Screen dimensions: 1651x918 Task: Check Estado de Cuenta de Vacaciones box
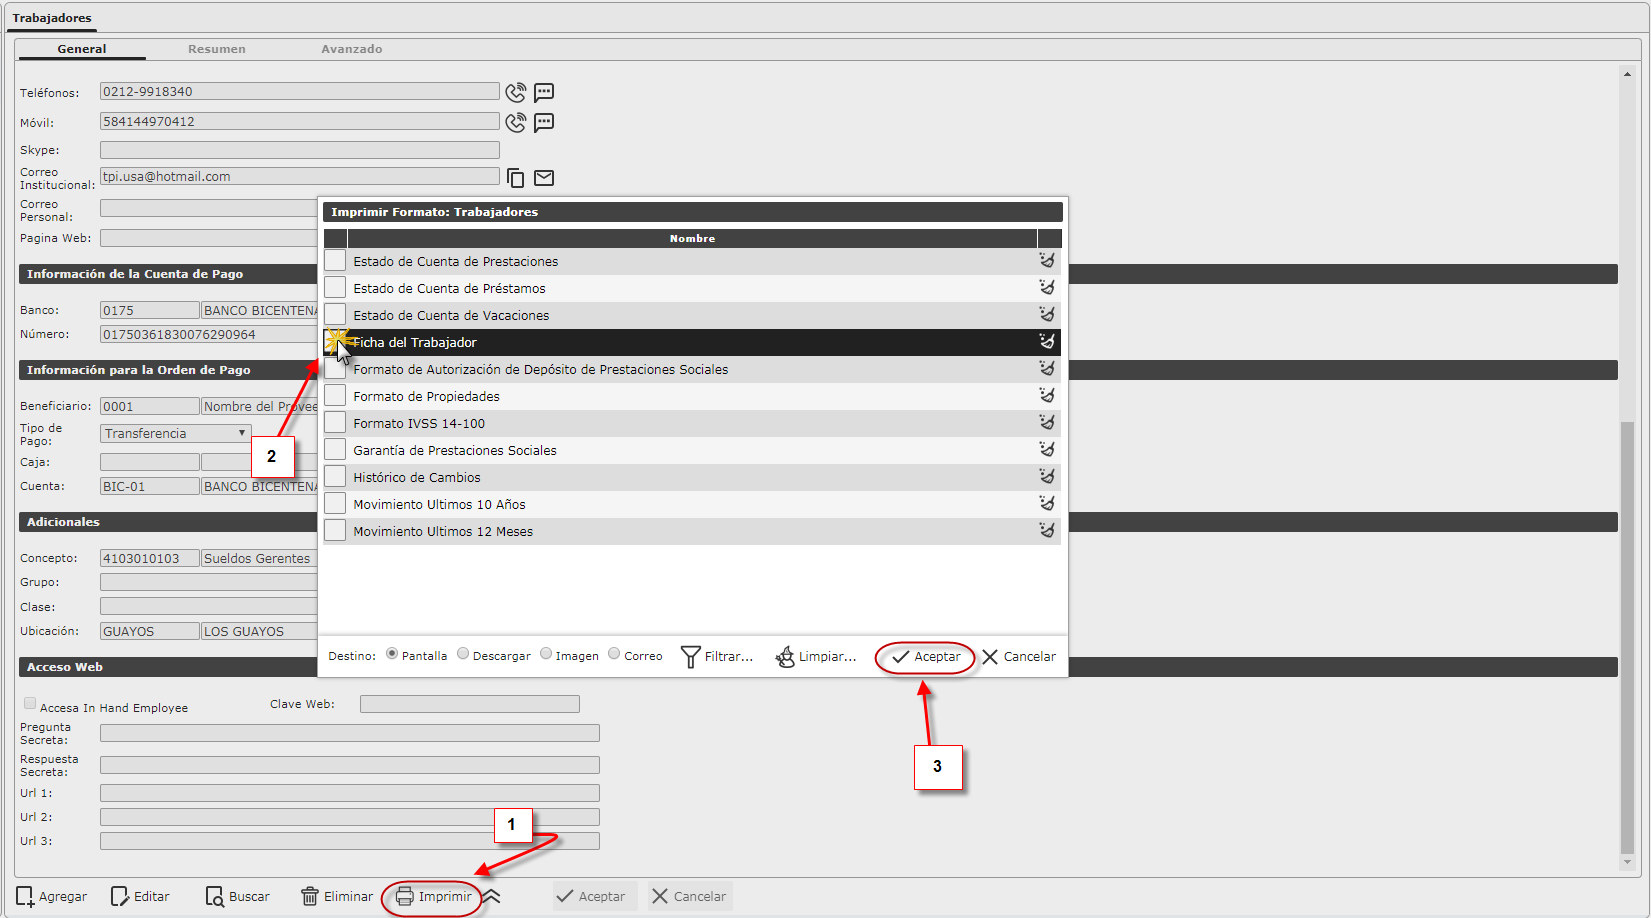tap(335, 315)
